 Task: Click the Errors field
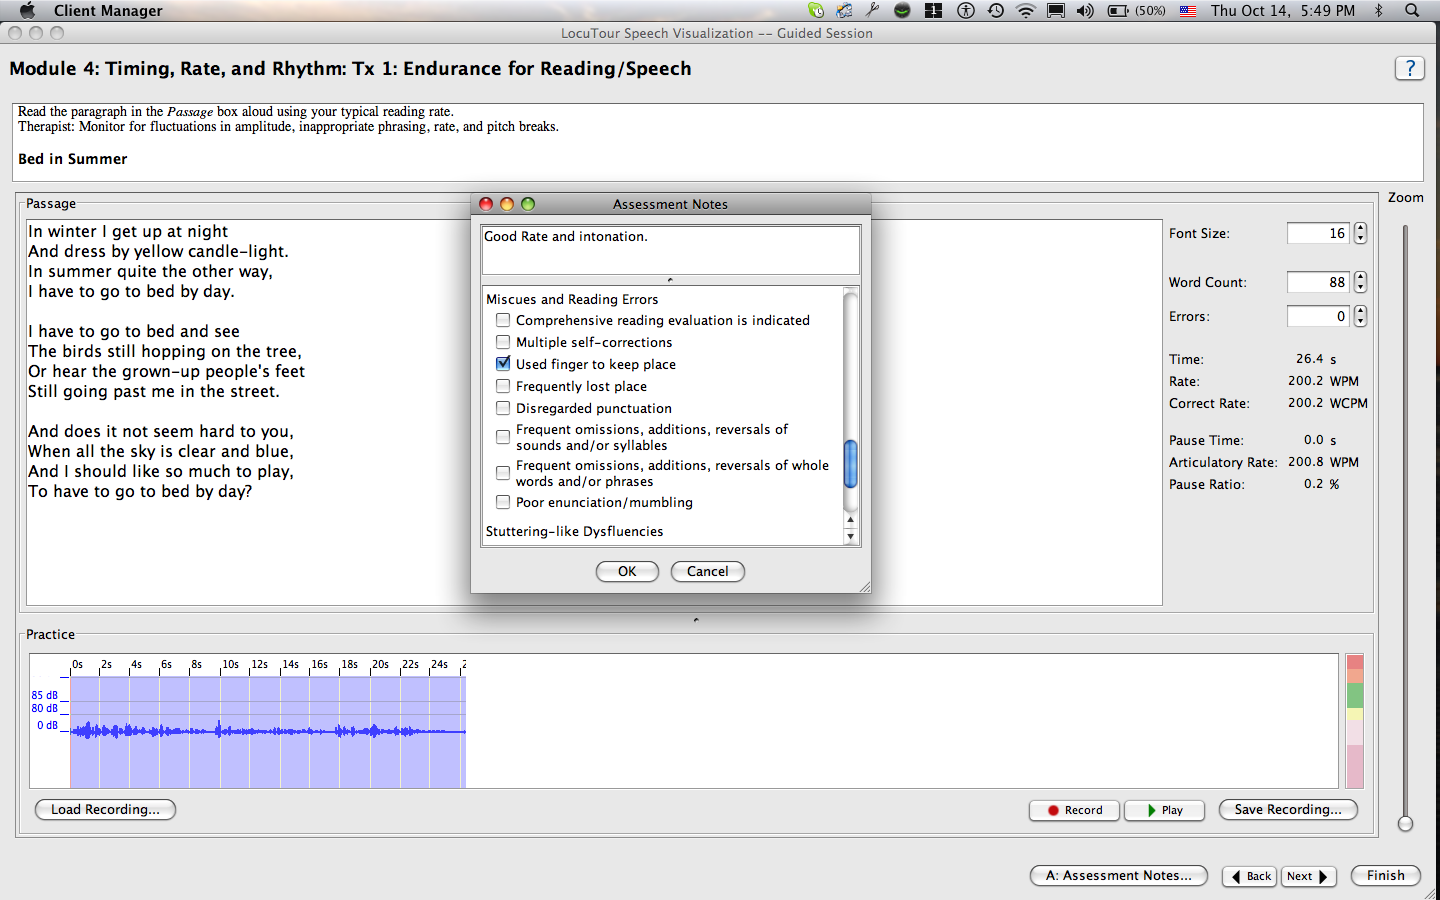tap(1318, 316)
